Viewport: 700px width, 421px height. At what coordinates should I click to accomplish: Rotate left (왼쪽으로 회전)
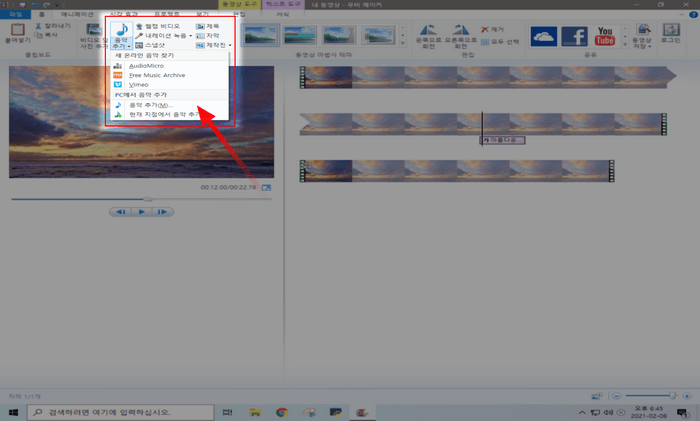pyautogui.click(x=429, y=36)
